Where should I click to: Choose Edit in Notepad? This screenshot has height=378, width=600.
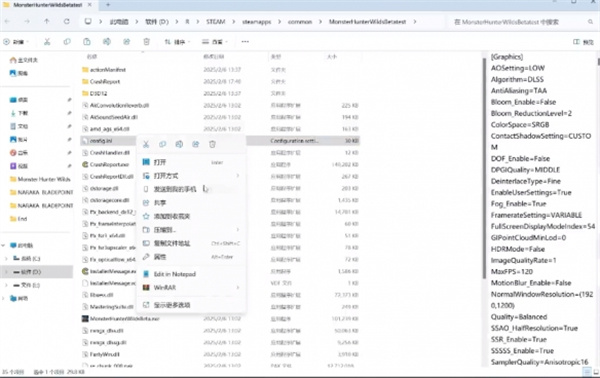[x=191, y=274]
